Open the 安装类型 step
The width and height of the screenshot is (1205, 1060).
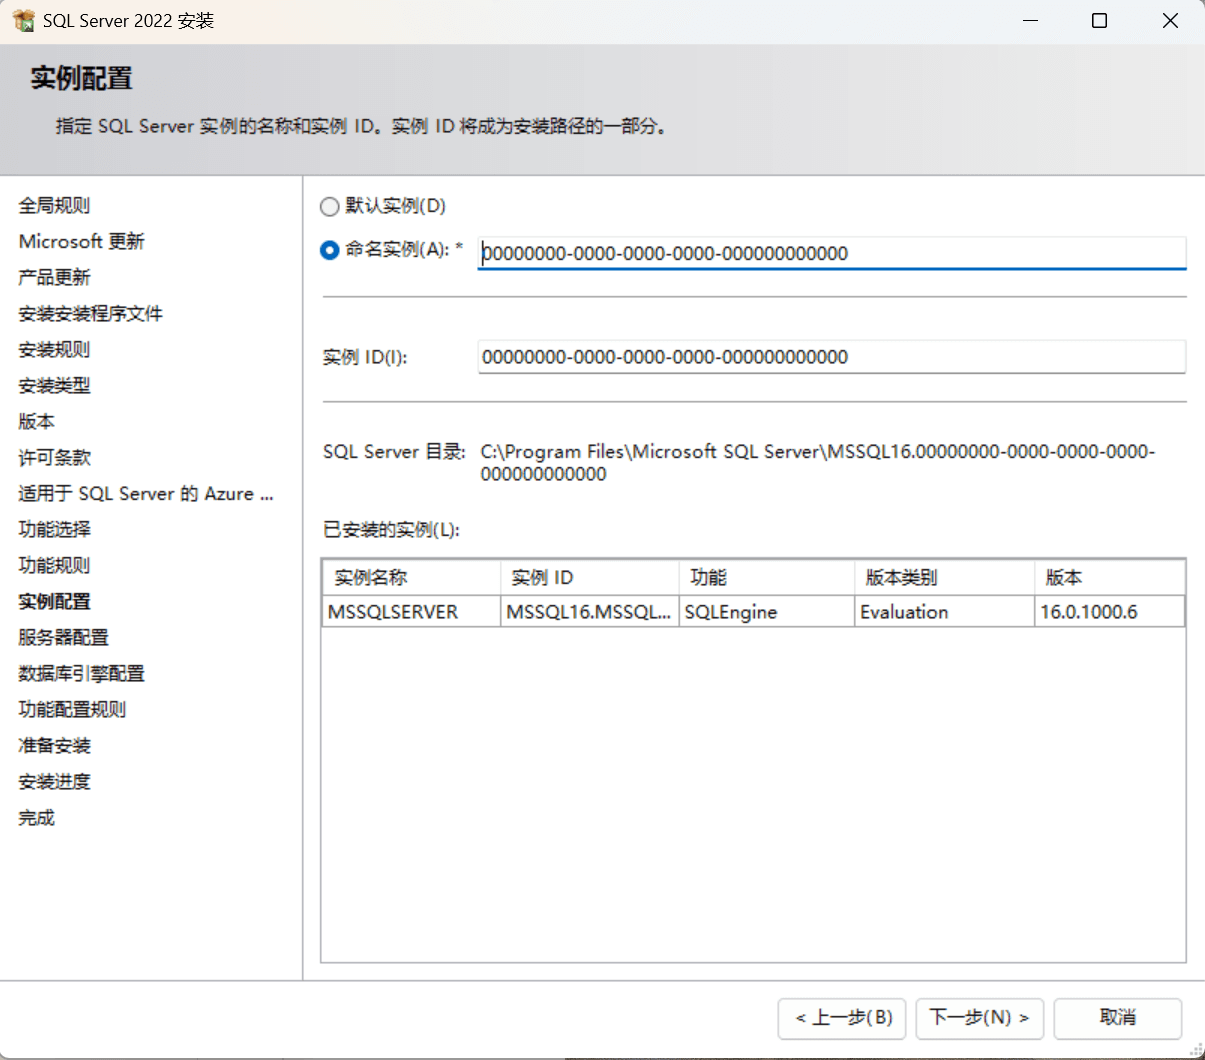[54, 385]
